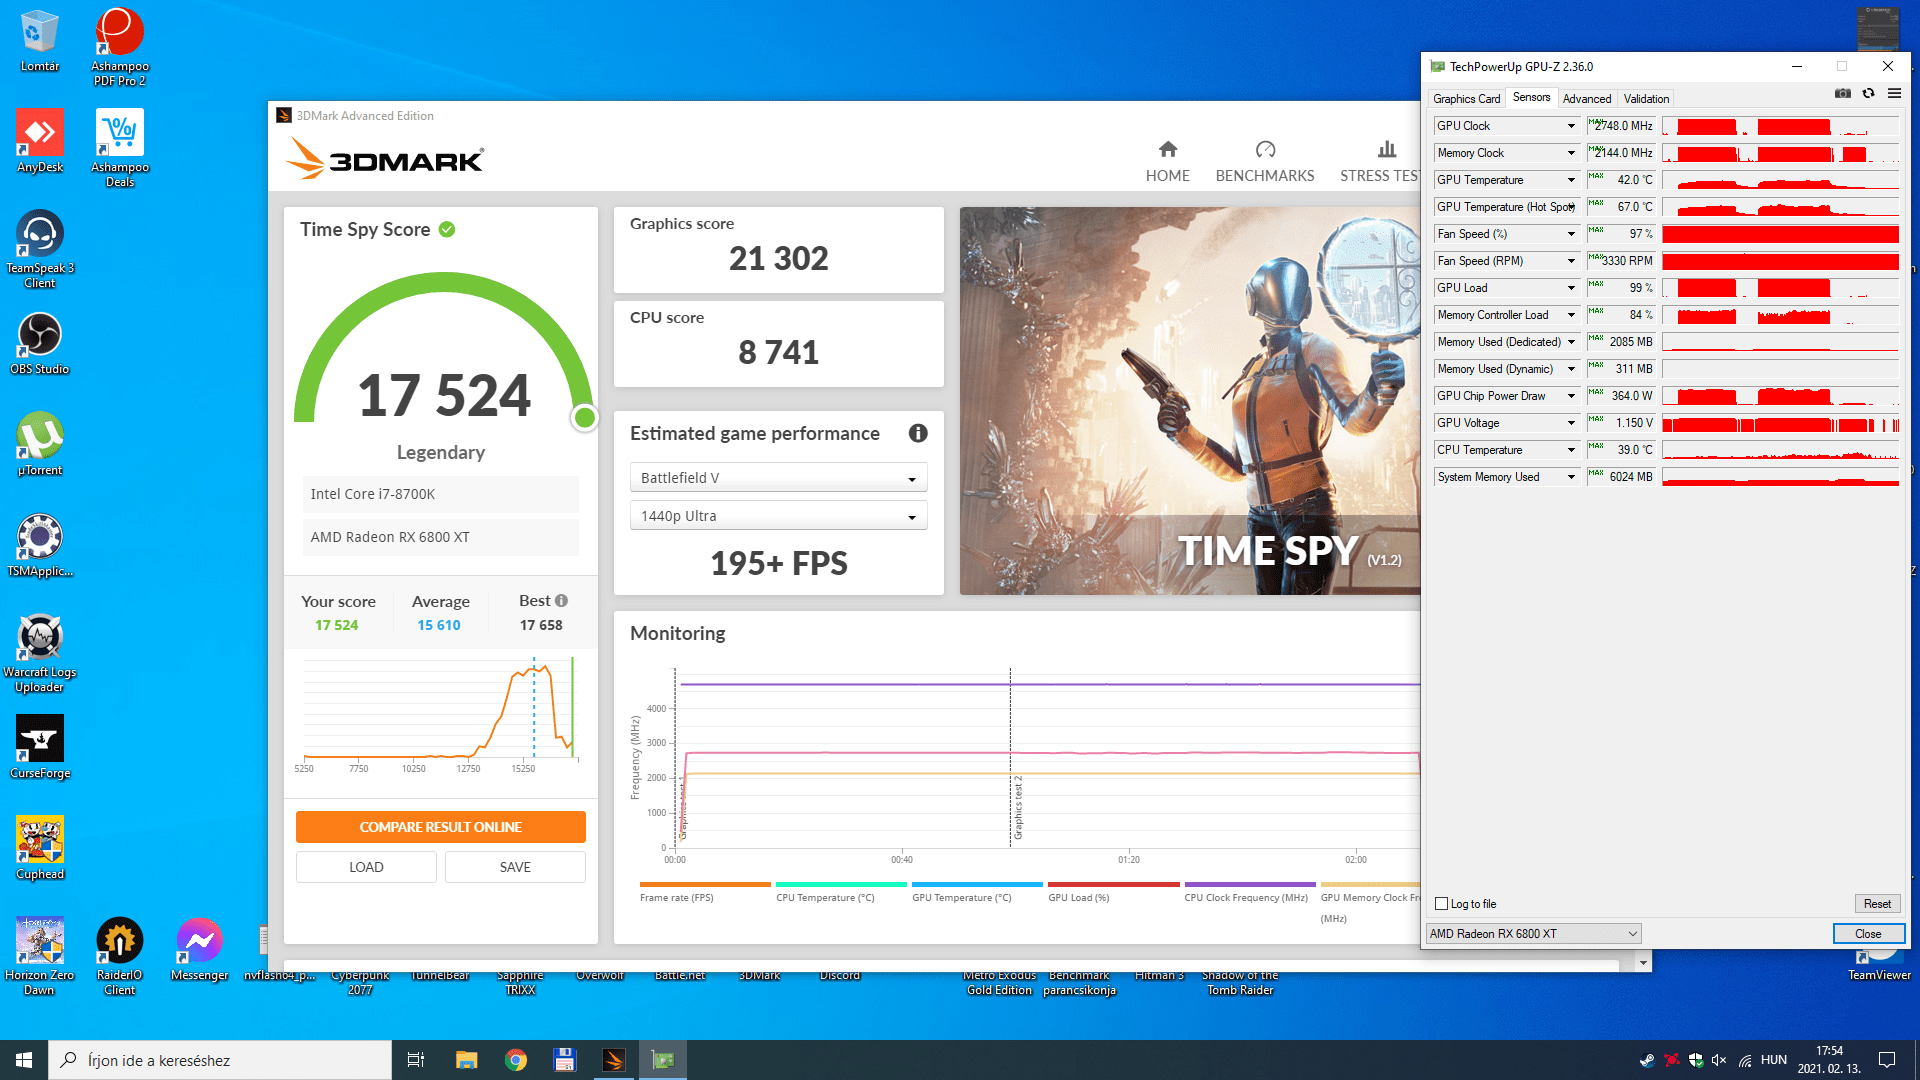Open the AMD Radeon RX 6800 XT device dropdown

click(x=1533, y=934)
